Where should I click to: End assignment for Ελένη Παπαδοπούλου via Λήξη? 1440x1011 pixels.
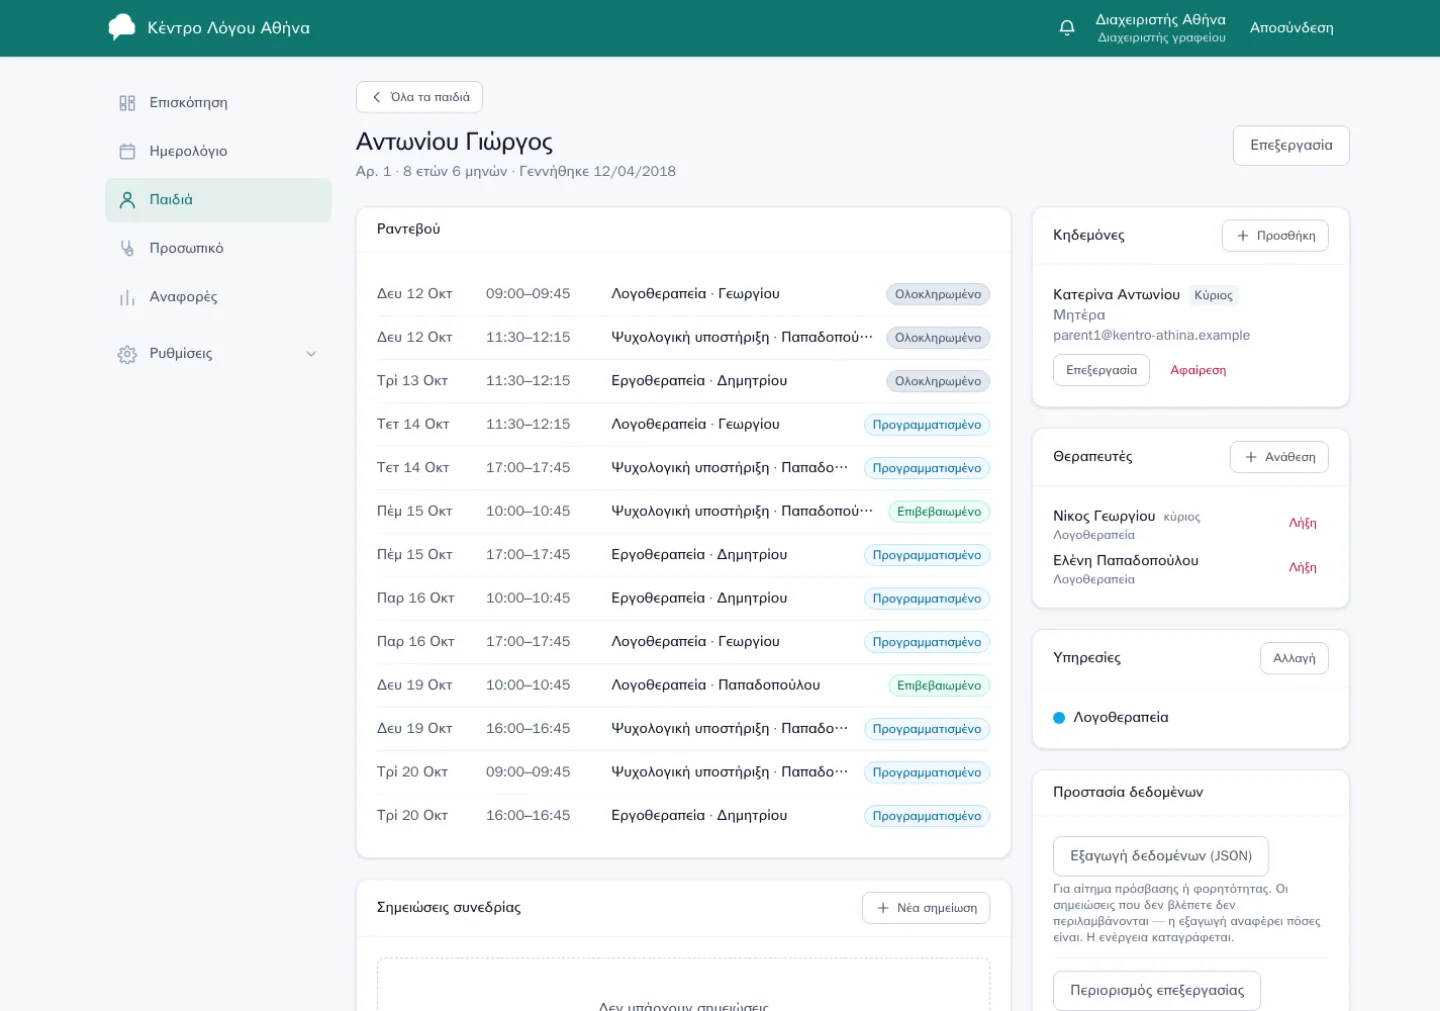(x=1302, y=567)
